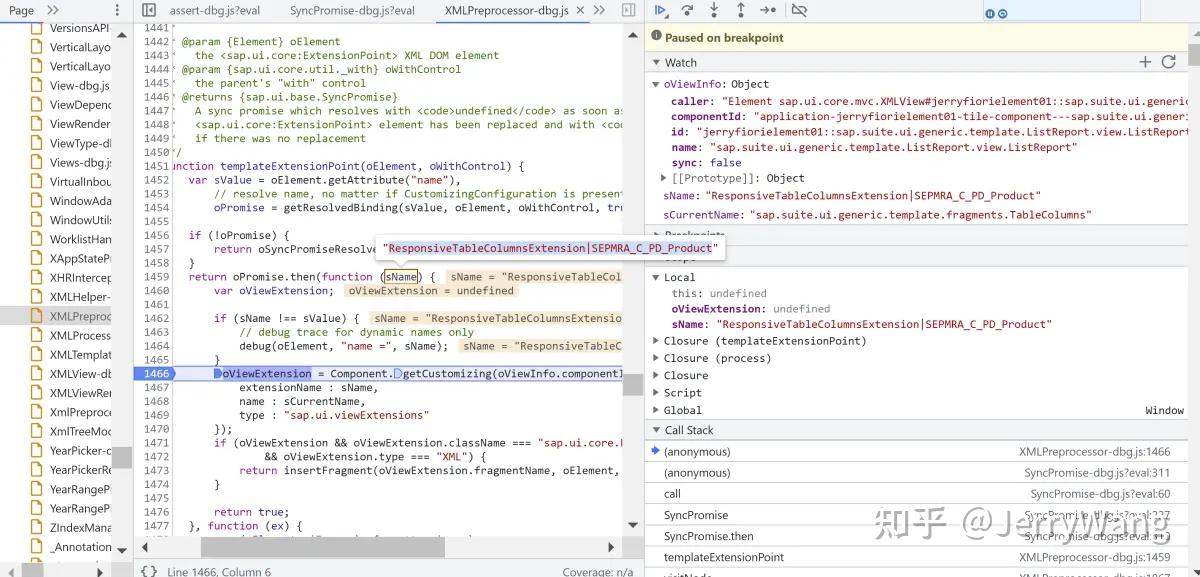Toggle the breakpoint on line 1466
This screenshot has width=1200, height=577.
[156, 372]
